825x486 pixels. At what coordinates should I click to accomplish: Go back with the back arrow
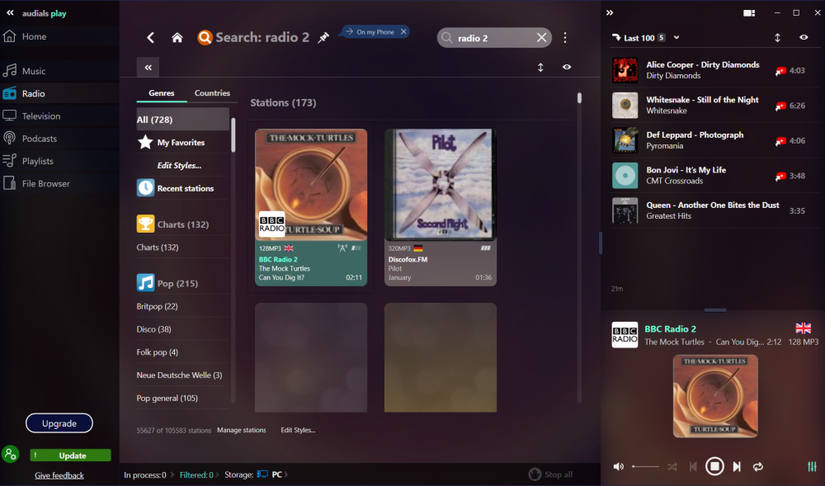tap(150, 37)
